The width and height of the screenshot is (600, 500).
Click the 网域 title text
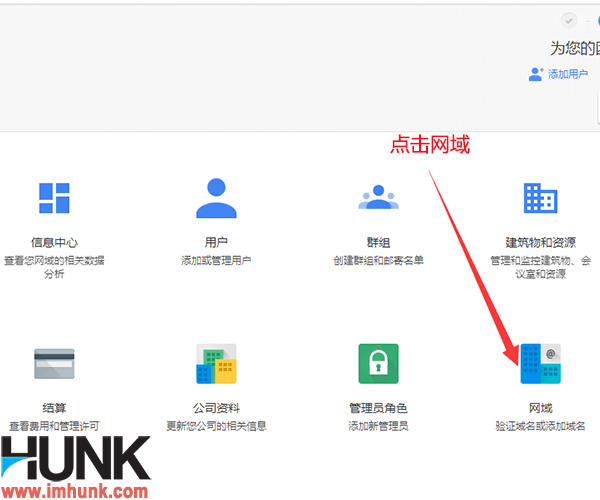[x=540, y=408]
